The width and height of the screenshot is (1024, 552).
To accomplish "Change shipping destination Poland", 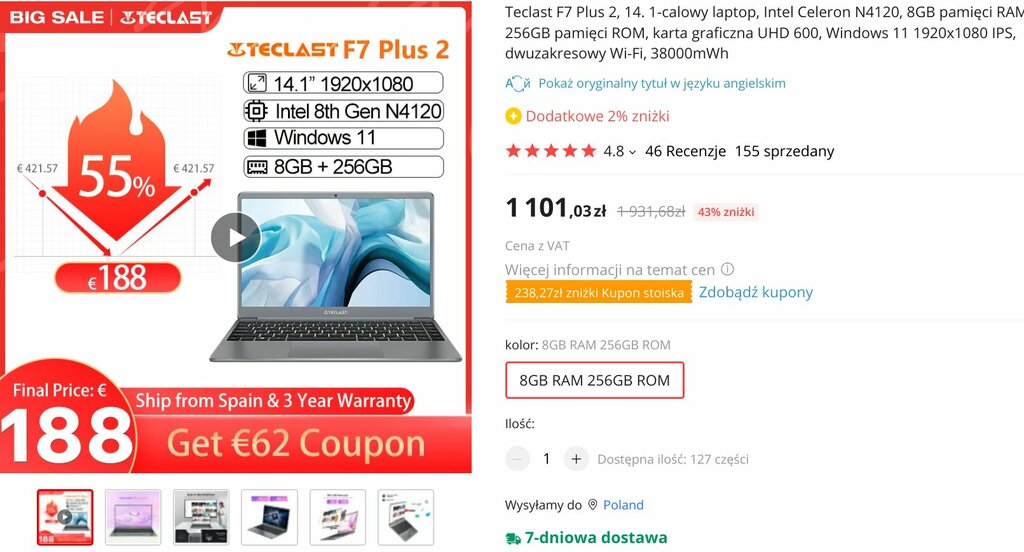I will (623, 505).
